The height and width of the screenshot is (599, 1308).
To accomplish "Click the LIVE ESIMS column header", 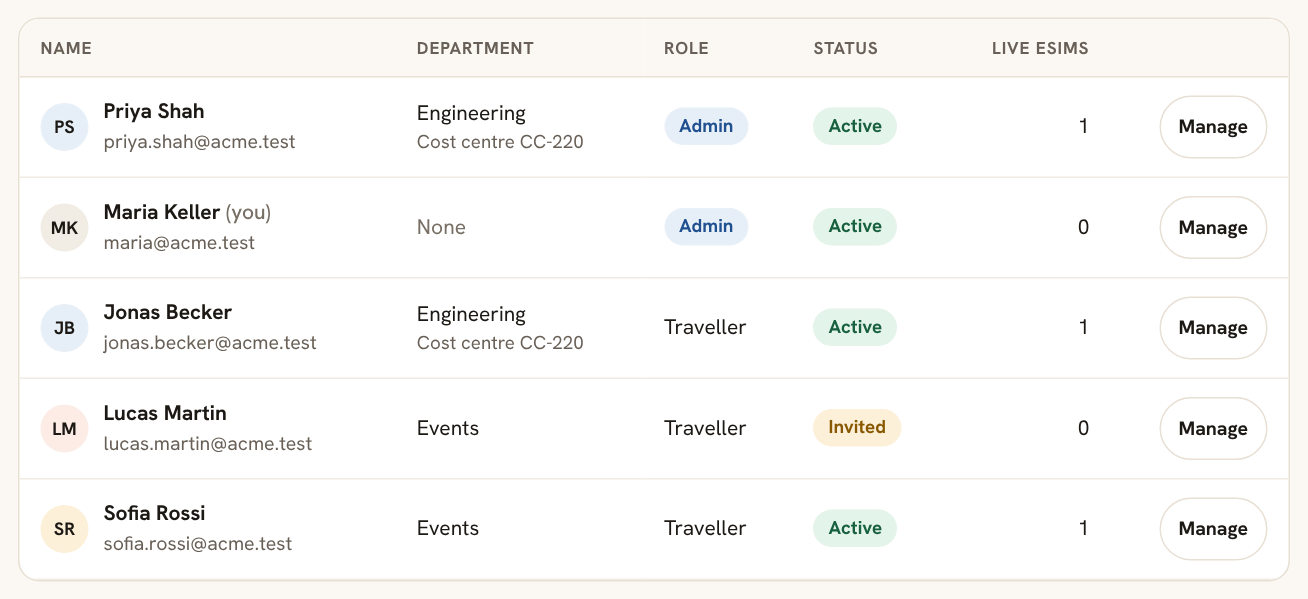I will (x=1040, y=48).
